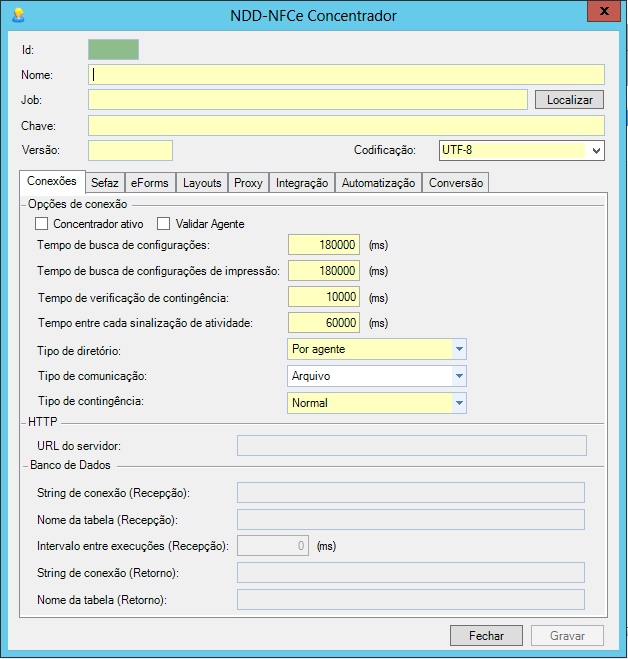
Task: Click String de conexão (Retorno) field
Action: [x=411, y=573]
